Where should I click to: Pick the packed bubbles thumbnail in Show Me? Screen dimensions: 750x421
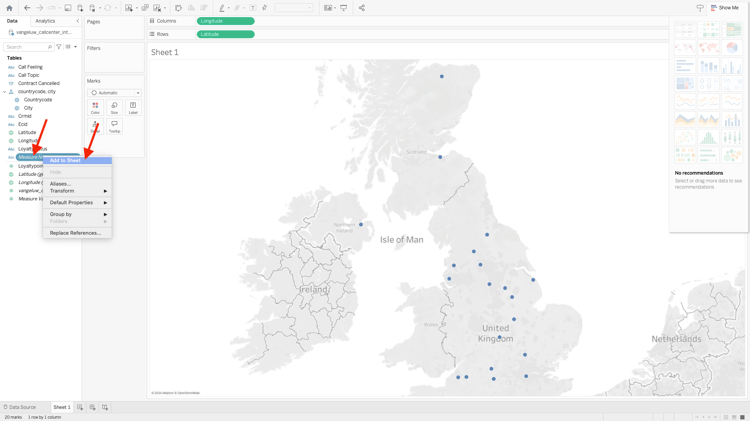pyautogui.click(x=732, y=155)
